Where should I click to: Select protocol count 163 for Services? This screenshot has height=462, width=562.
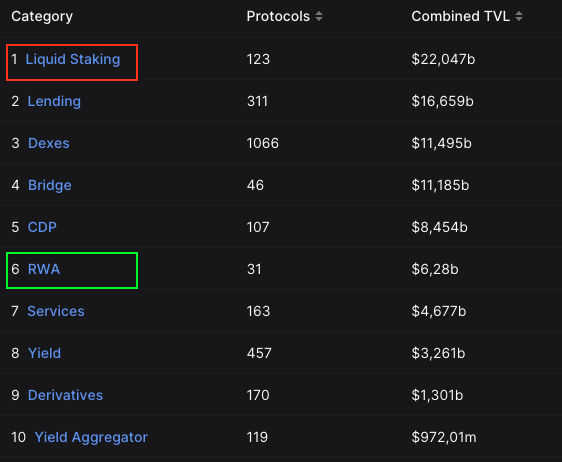point(258,311)
